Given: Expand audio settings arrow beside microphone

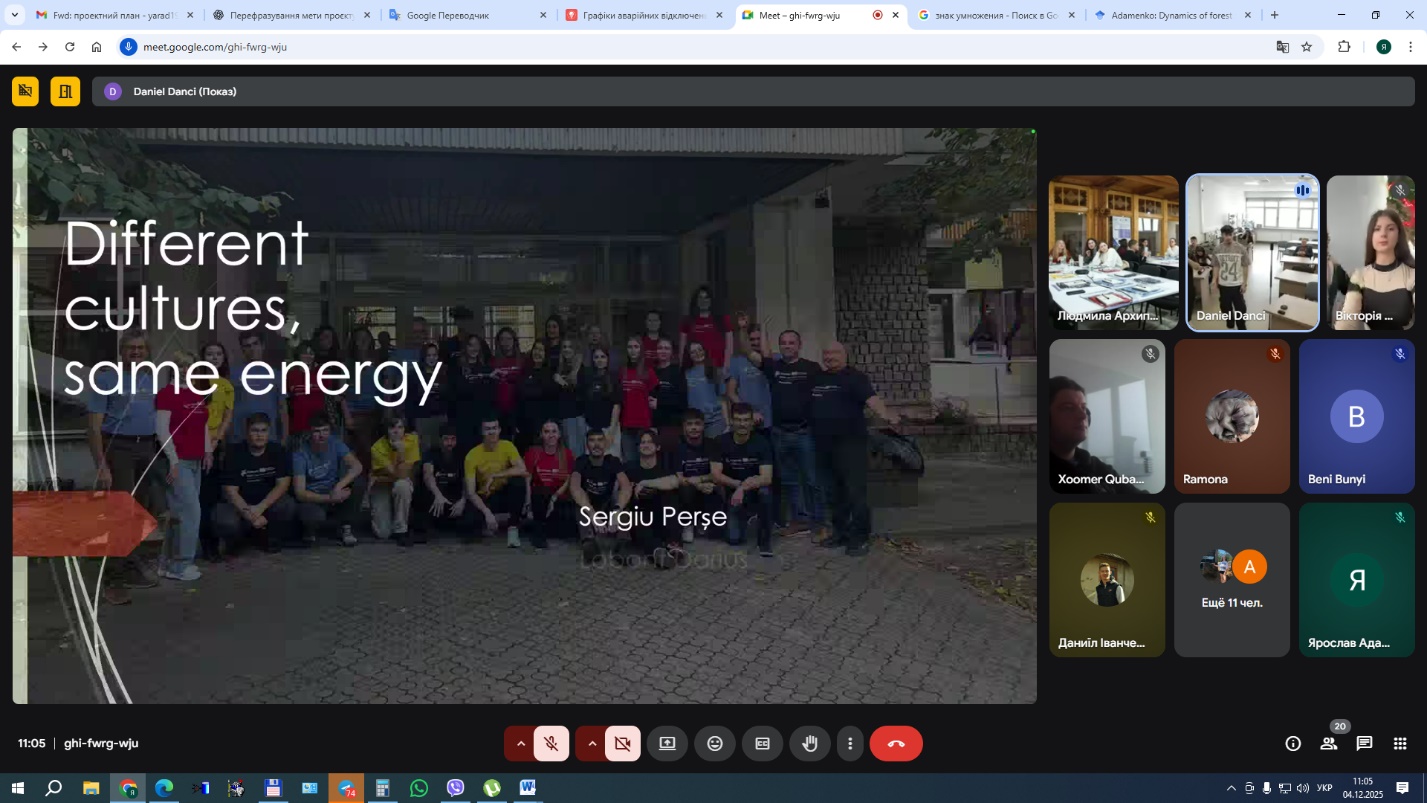Looking at the screenshot, I should (x=520, y=743).
